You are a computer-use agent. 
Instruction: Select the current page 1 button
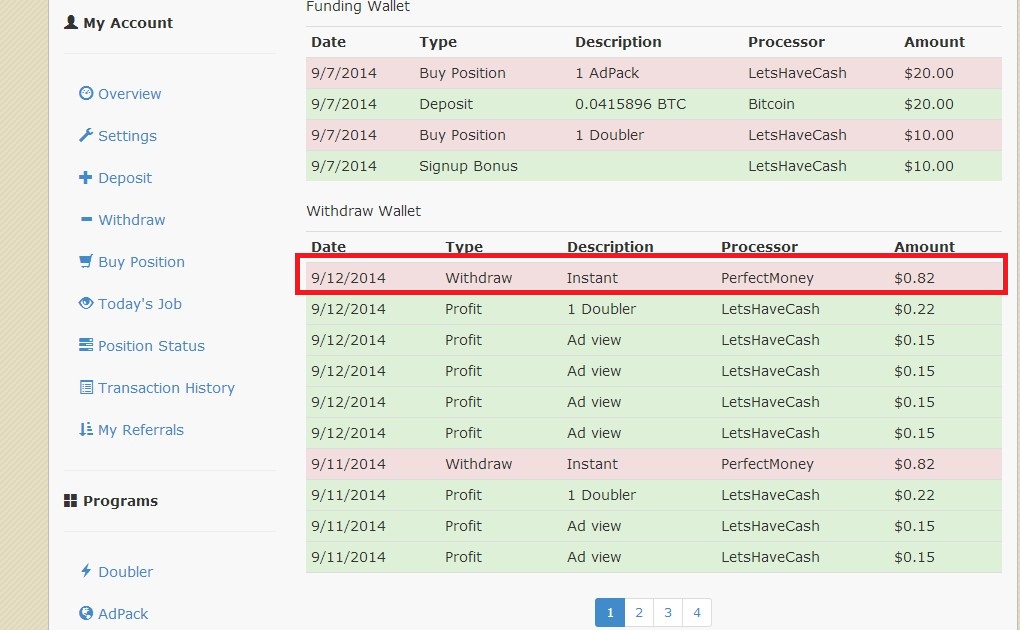click(610, 613)
